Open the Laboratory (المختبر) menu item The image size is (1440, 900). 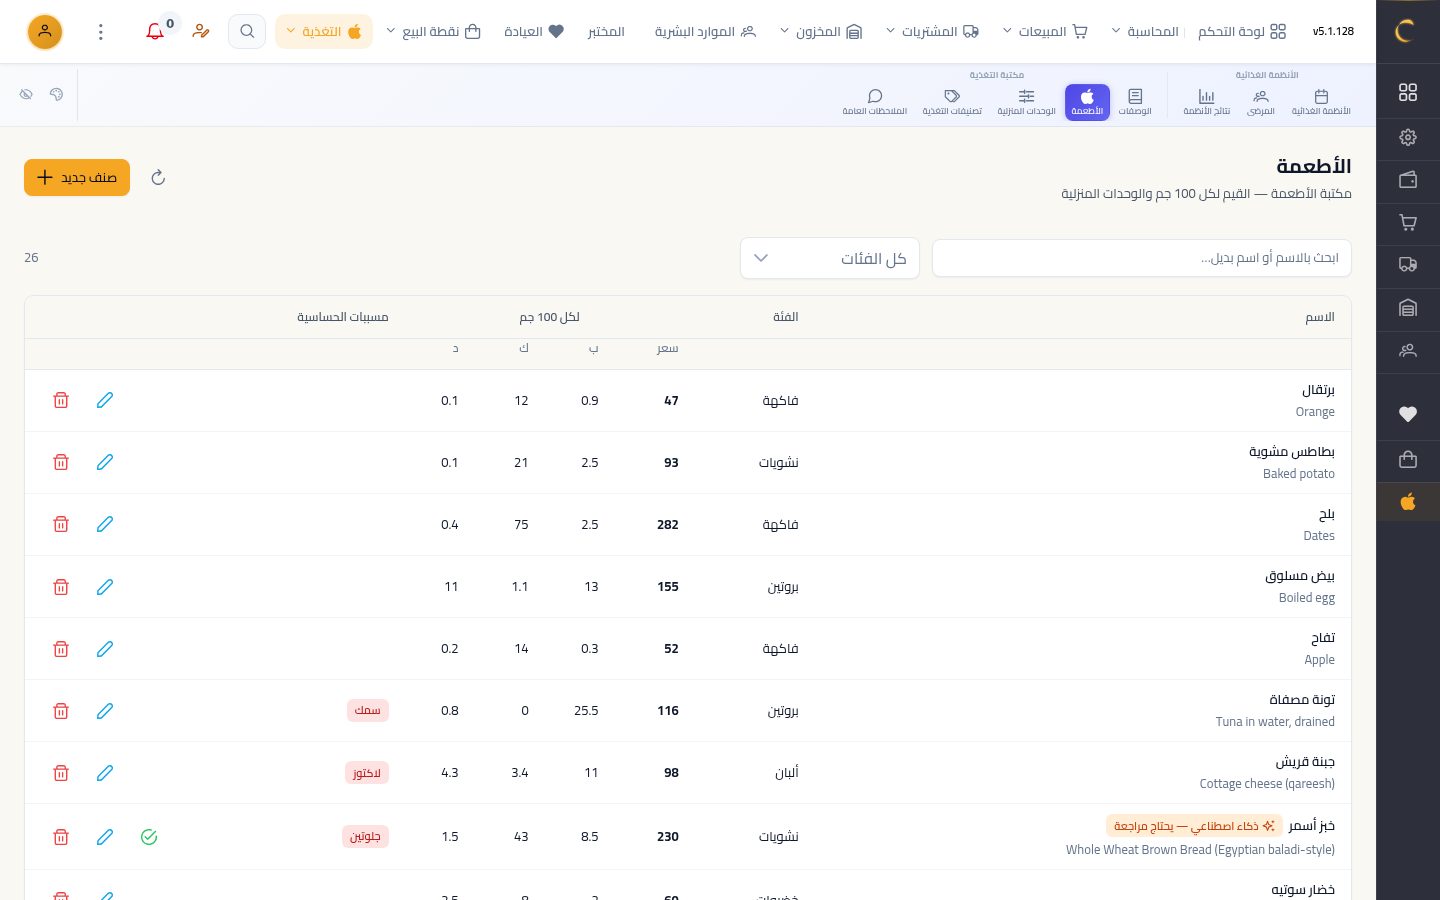click(x=605, y=32)
